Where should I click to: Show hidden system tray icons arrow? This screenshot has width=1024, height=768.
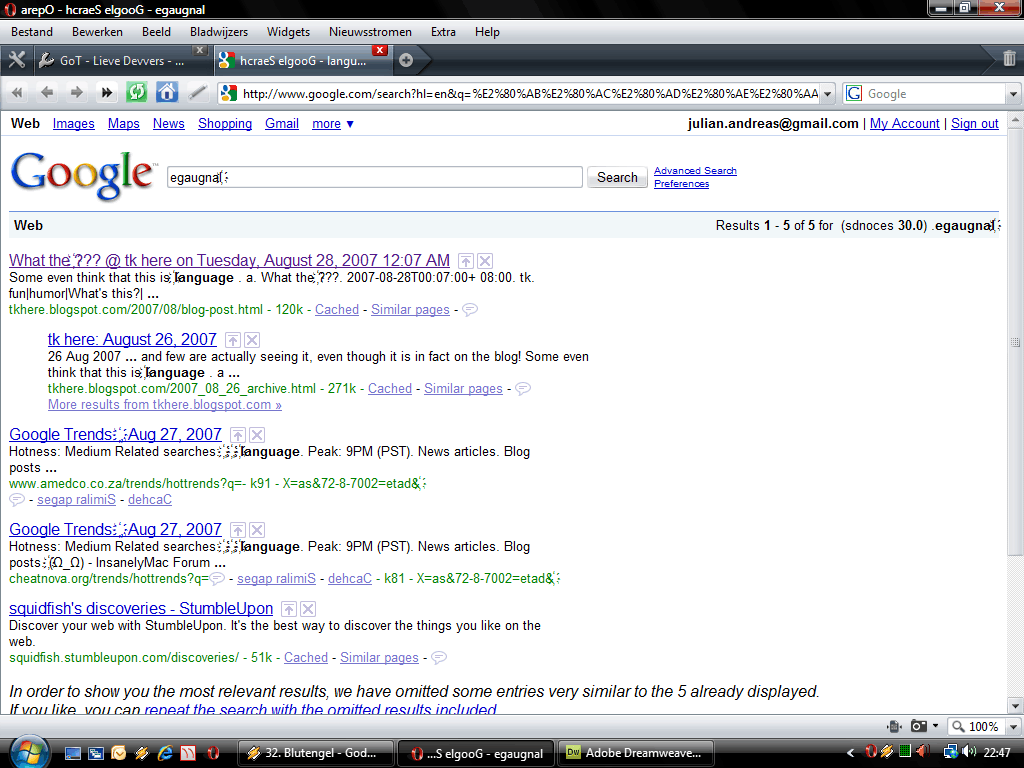click(850, 753)
